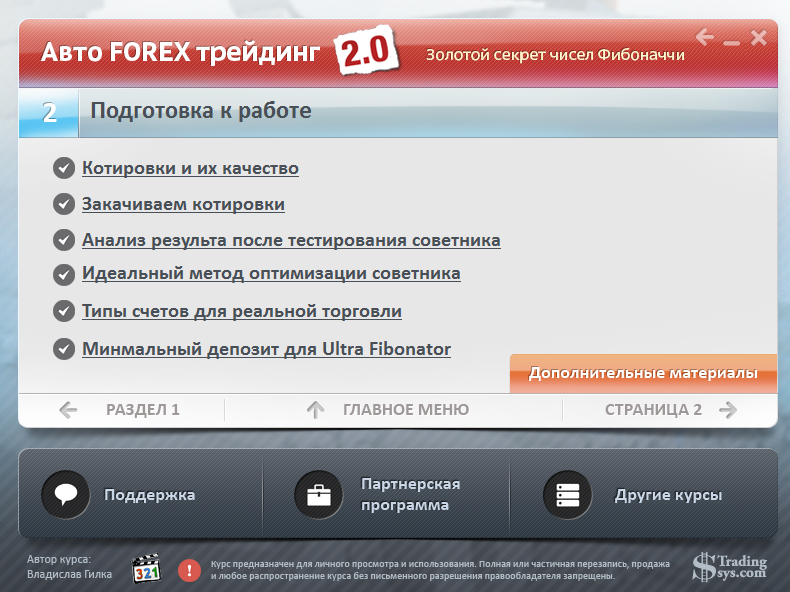Toggle checkmark beside Котировки и их качество

[64, 168]
